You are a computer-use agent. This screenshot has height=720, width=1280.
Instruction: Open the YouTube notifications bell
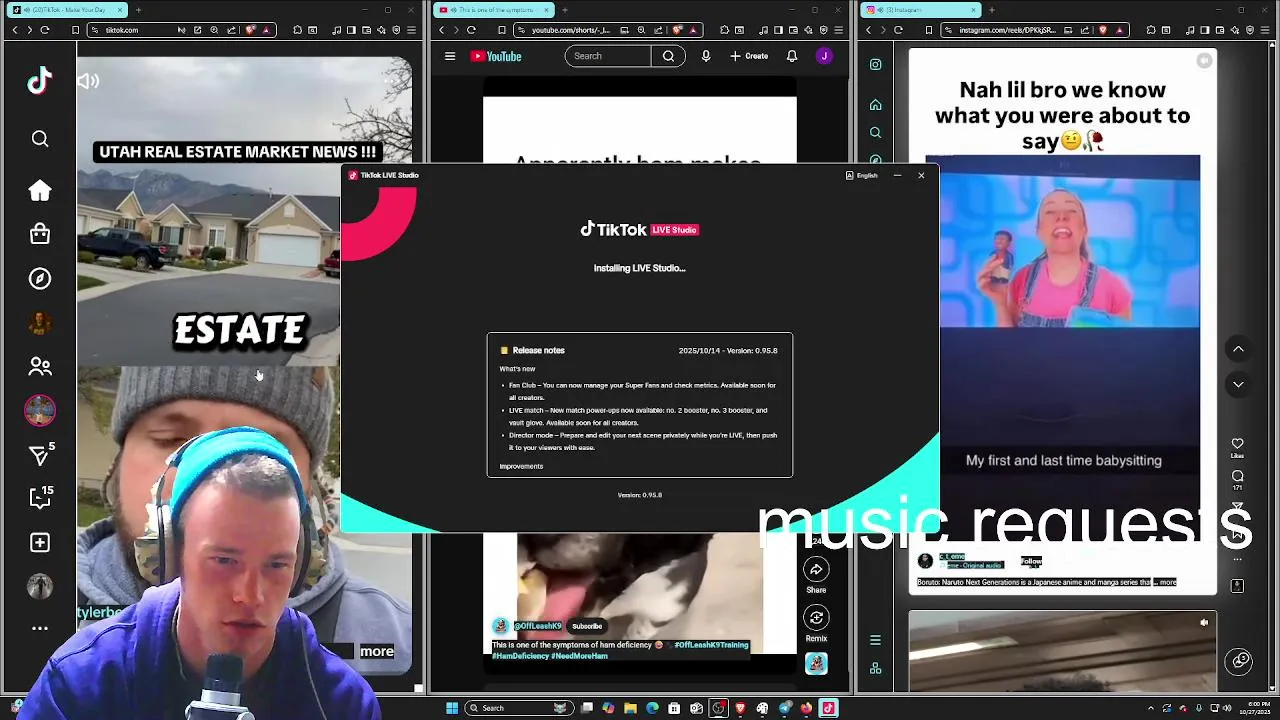coord(792,56)
